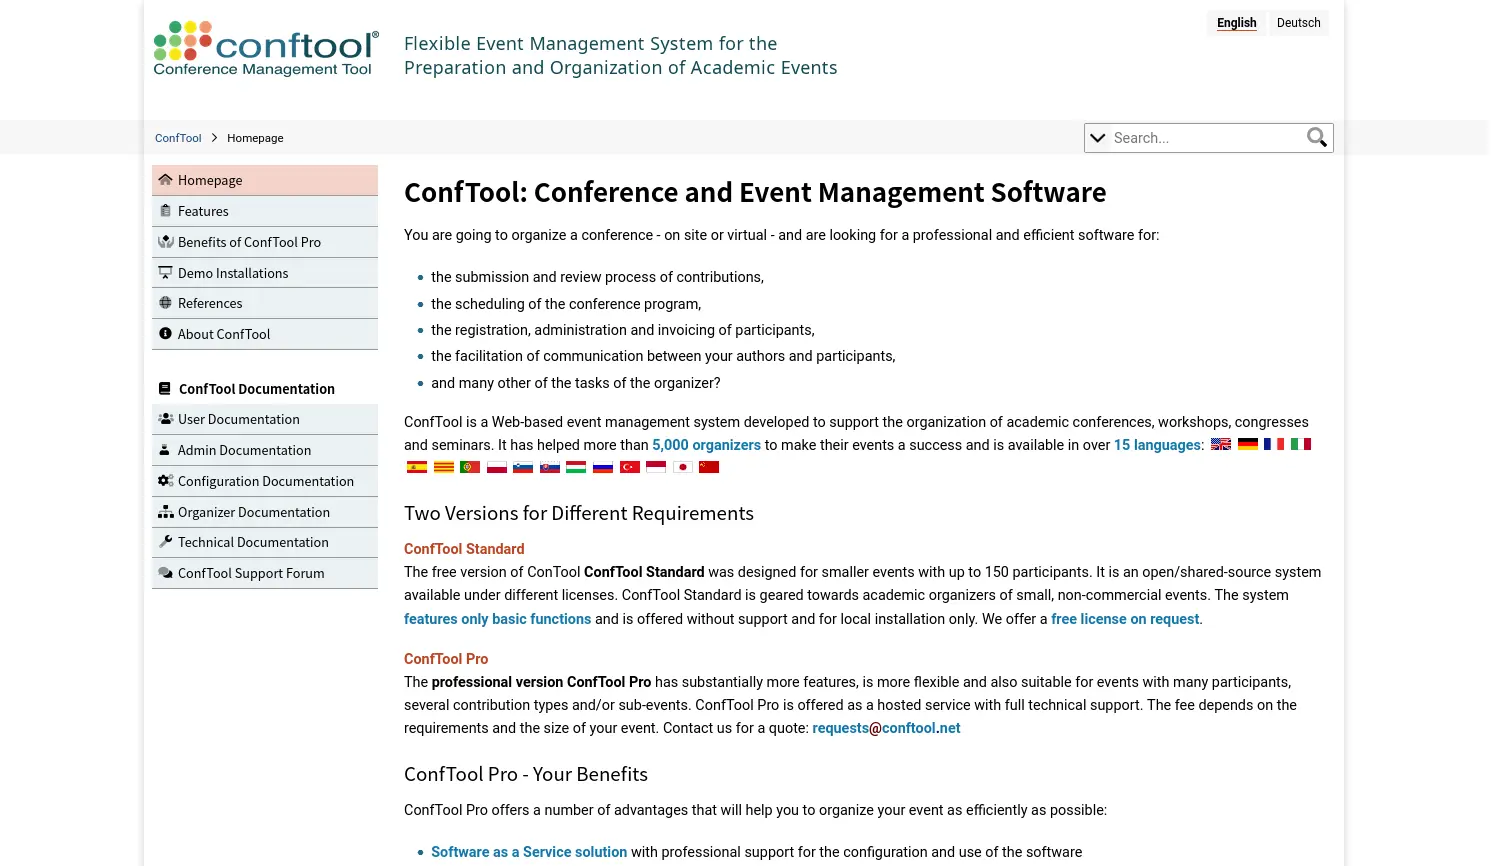Open the Demo Installations page
Image resolution: width=1500 pixels, height=866 pixels.
(233, 272)
